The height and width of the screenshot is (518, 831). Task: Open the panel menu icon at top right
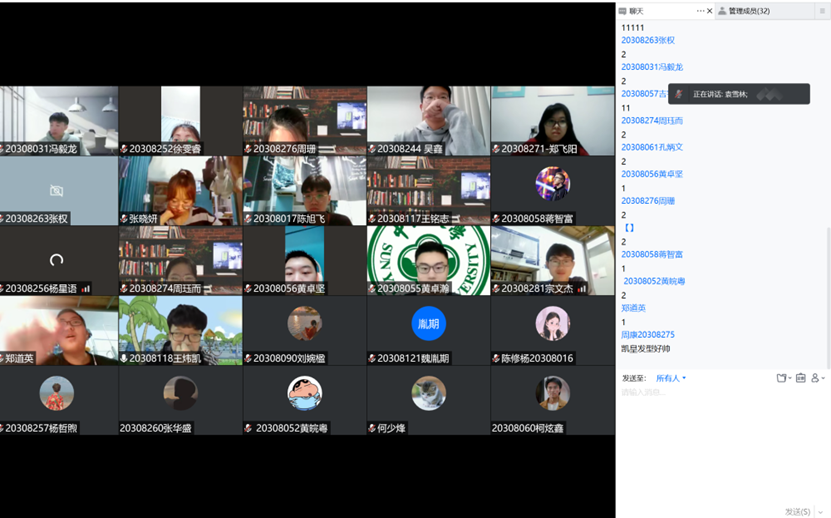pos(822,11)
